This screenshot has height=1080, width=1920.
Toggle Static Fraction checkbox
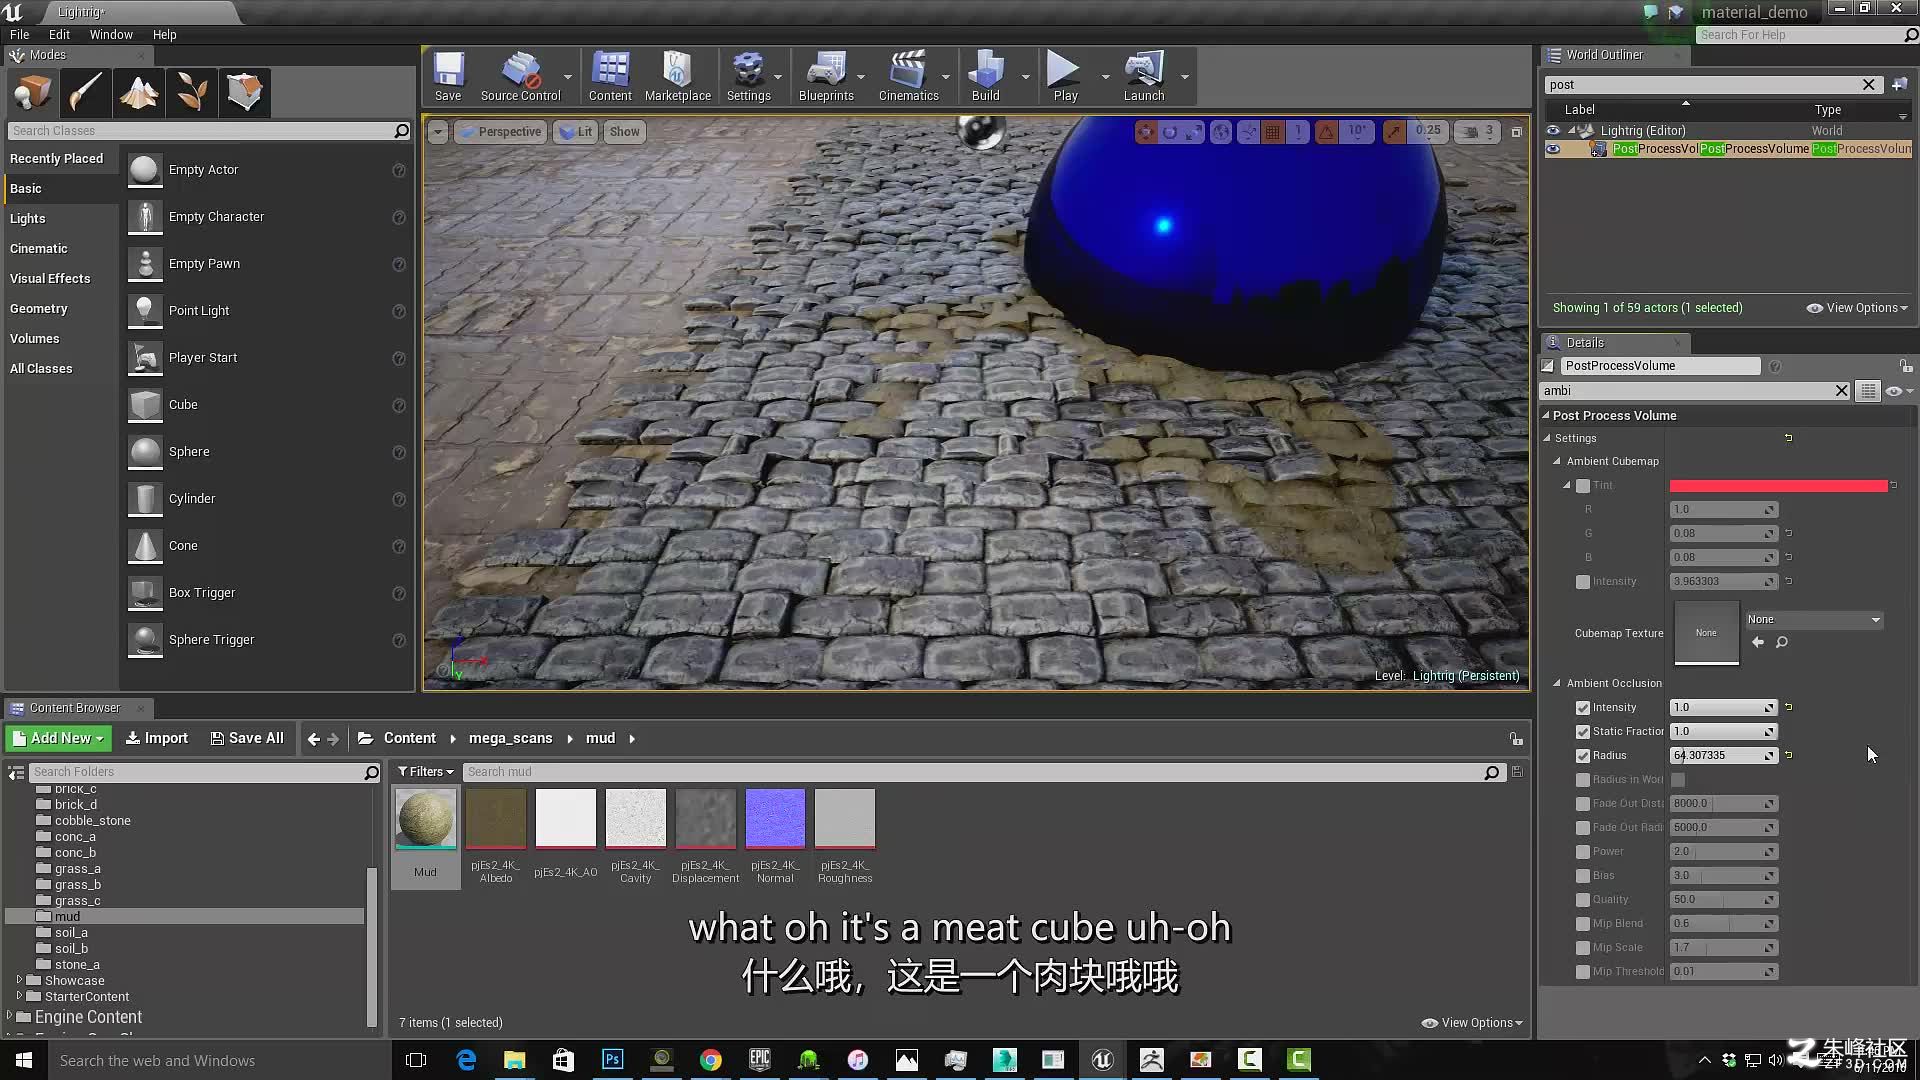tap(1583, 732)
